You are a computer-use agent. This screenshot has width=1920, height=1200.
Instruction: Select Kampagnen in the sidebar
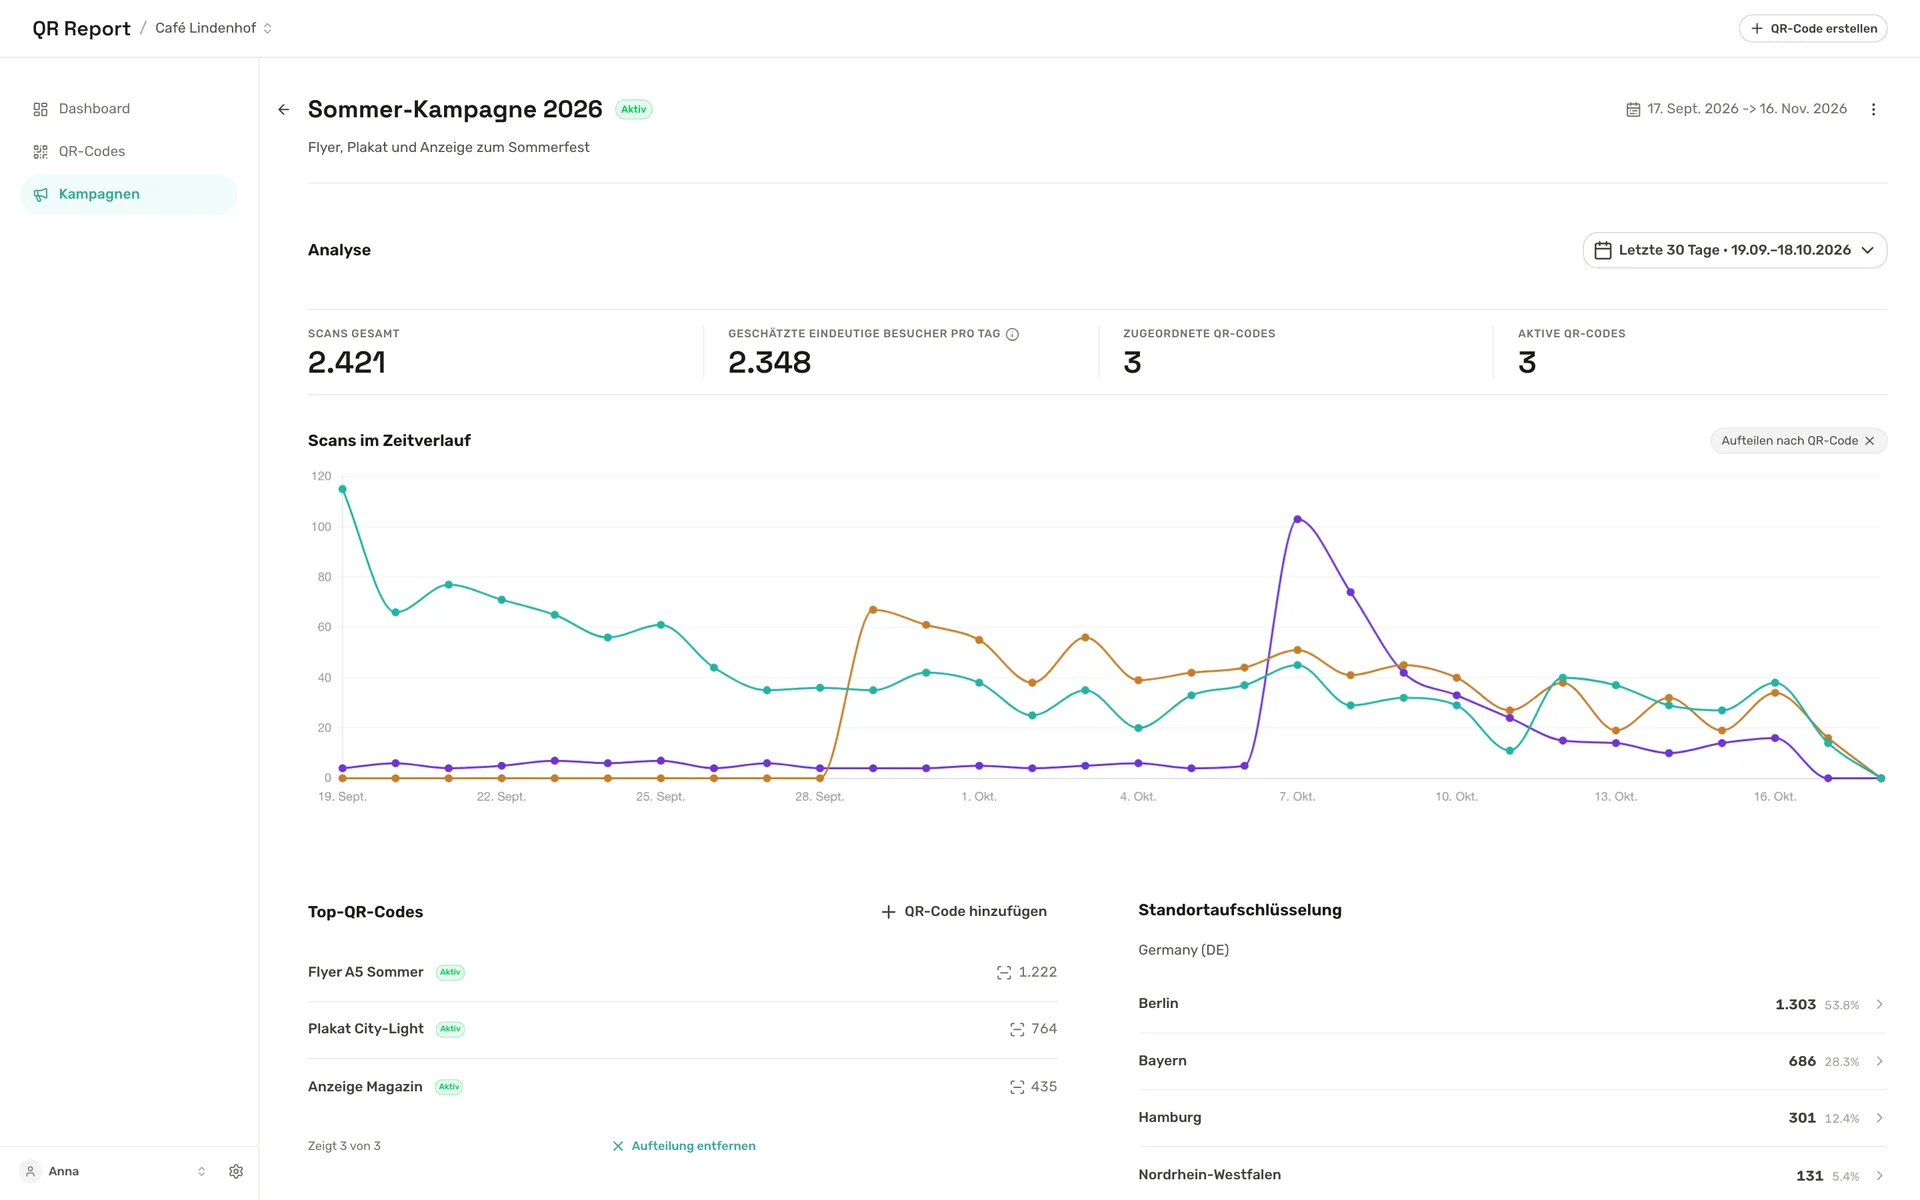coord(129,194)
